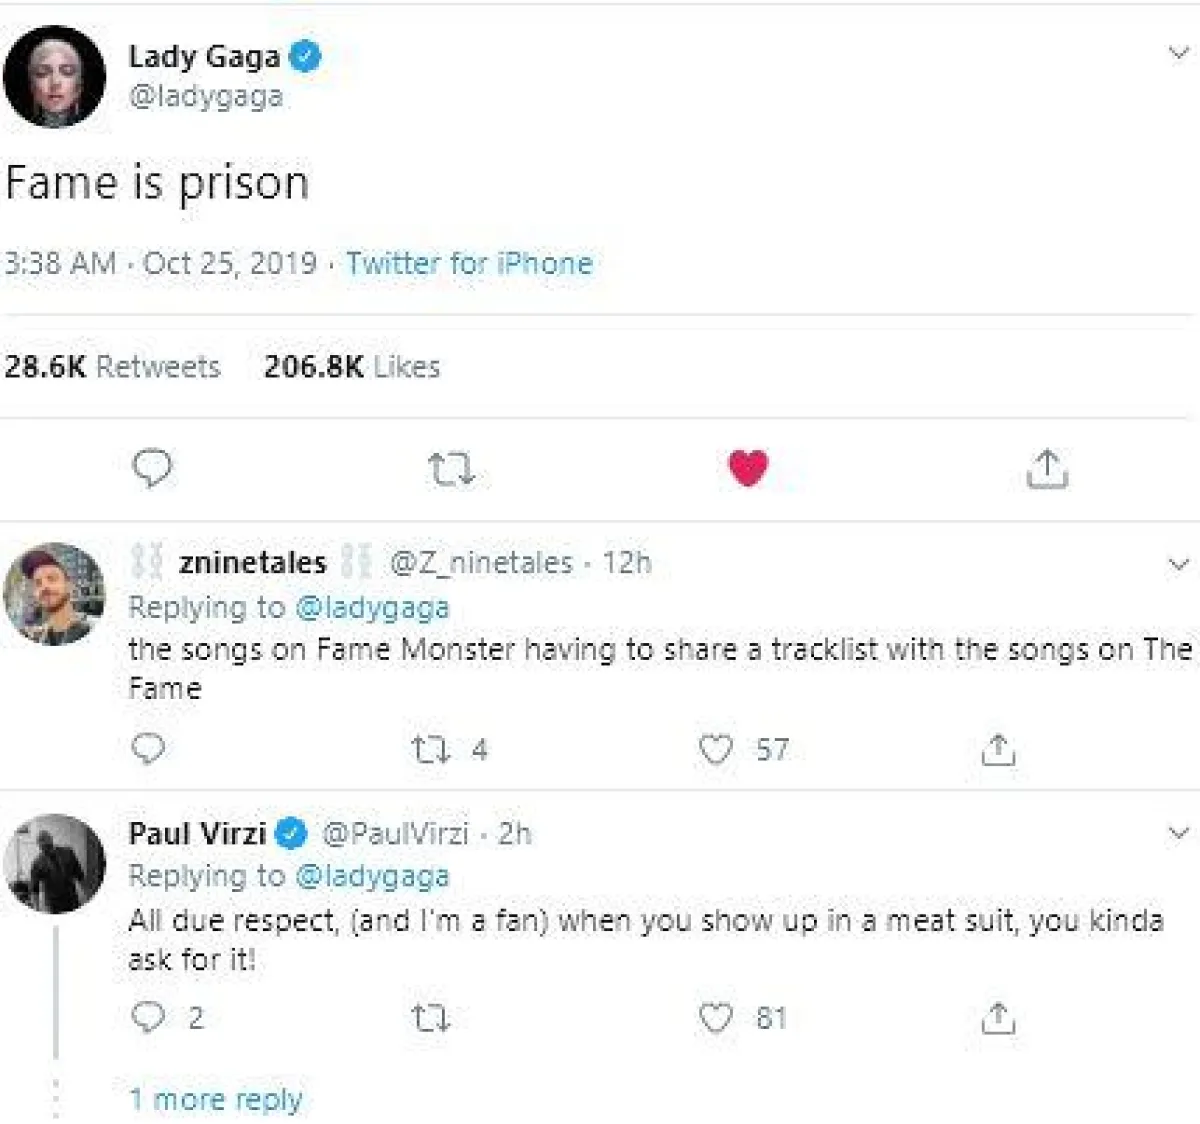
Task: Like zninetales' reply with 57 likes
Action: [x=716, y=749]
